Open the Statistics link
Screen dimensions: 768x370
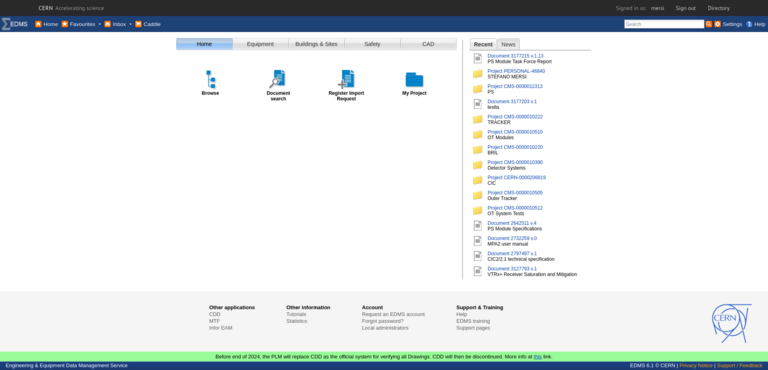coord(296,321)
